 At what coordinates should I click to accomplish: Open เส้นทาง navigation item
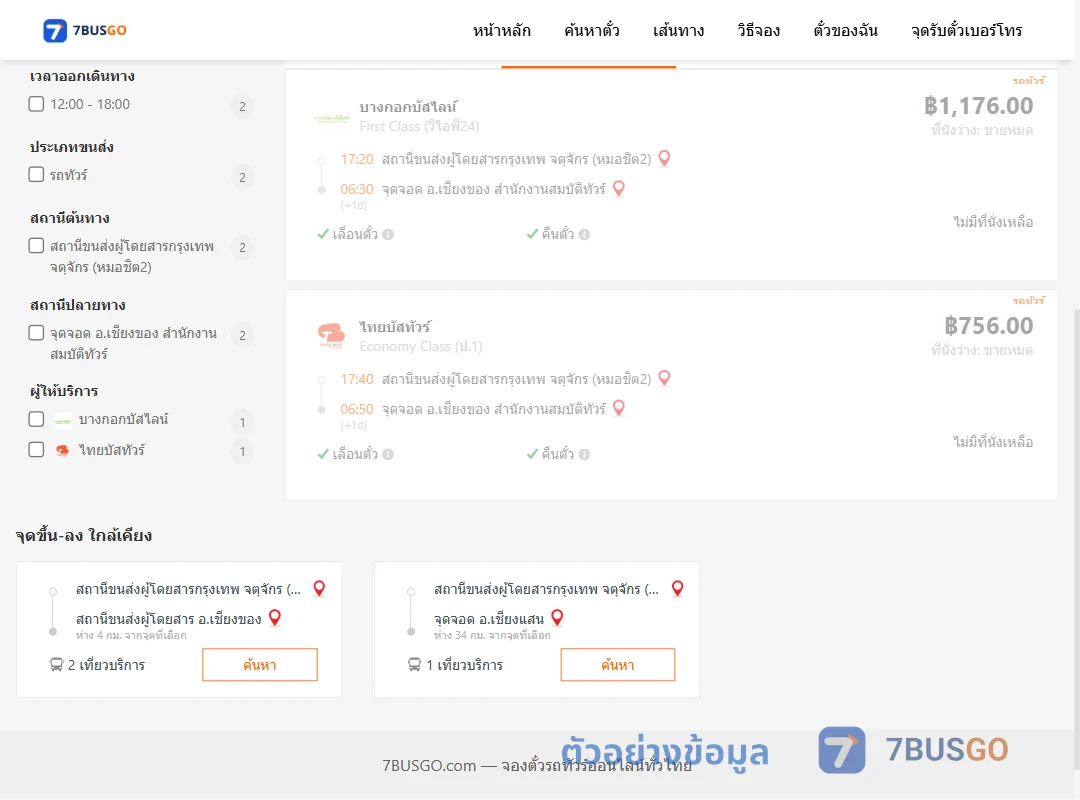point(678,30)
